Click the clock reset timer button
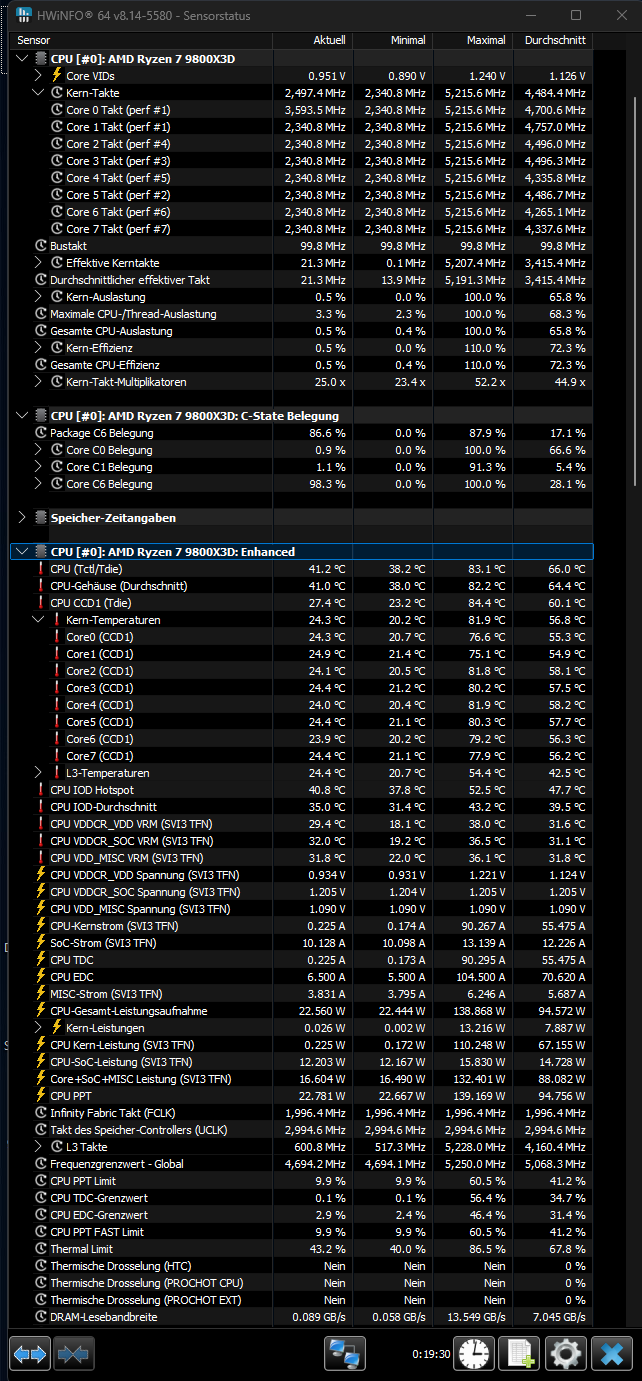The height and width of the screenshot is (1381, 642). (473, 1354)
